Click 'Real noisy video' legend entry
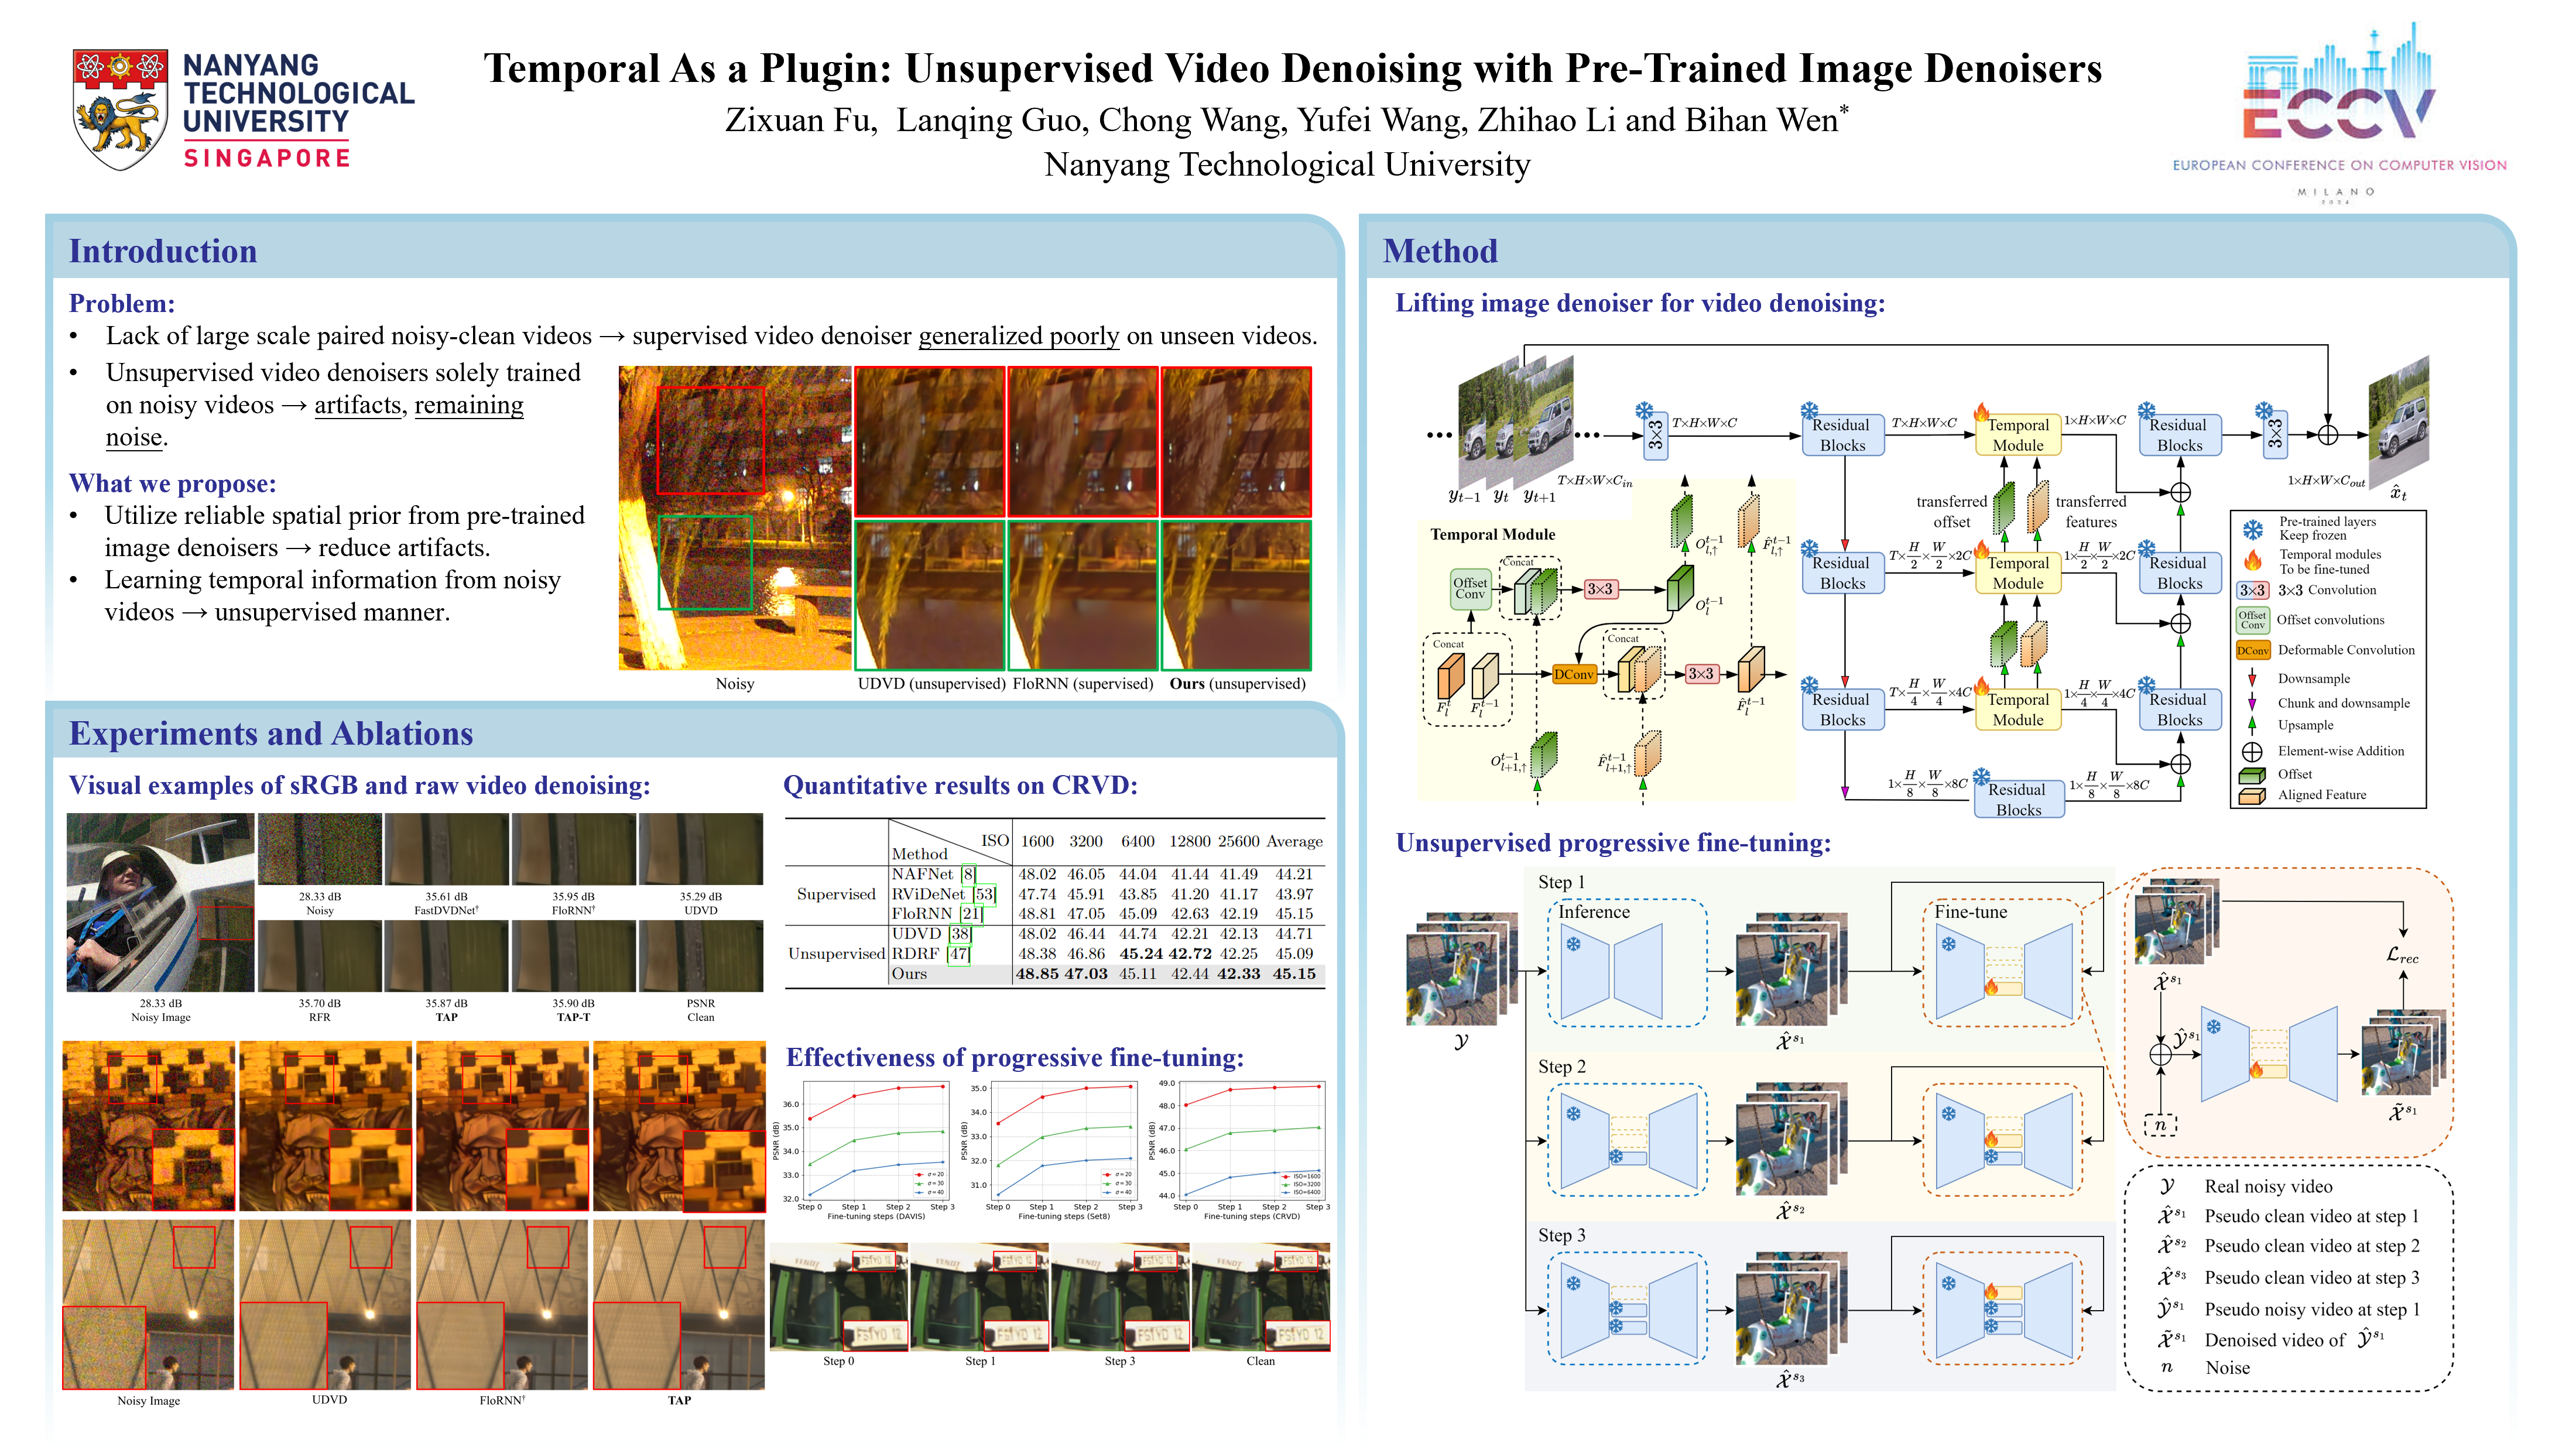Screen dimensions: 2576x1450 click(x=2267, y=1187)
